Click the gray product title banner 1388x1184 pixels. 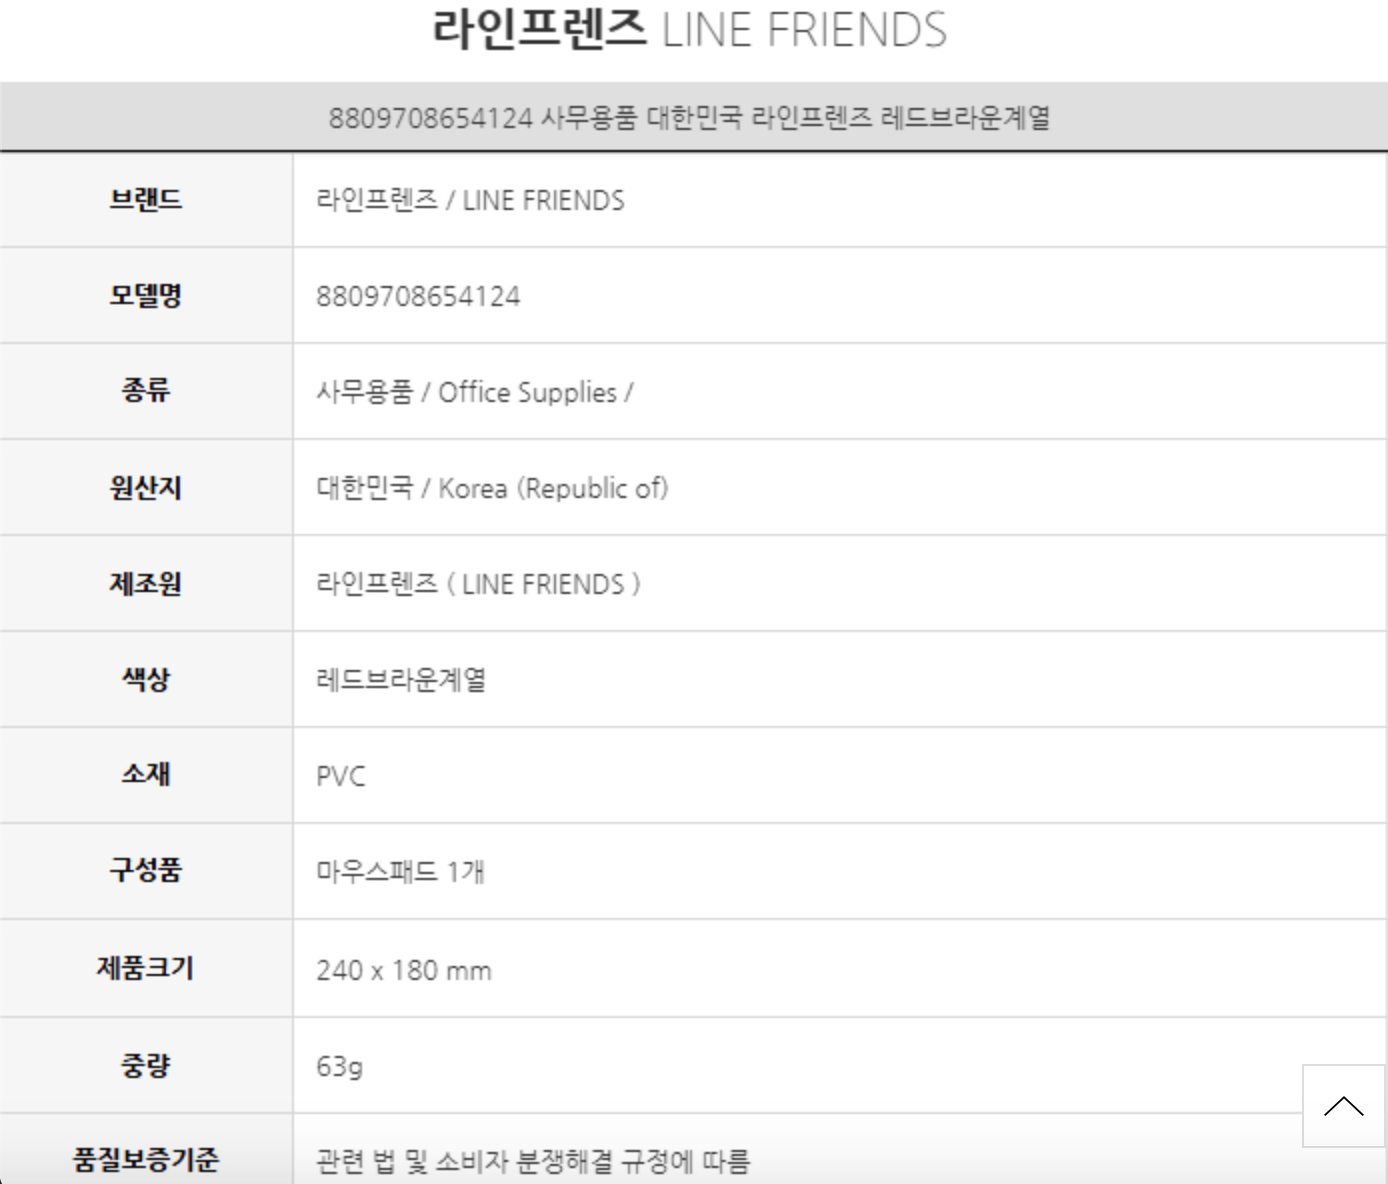click(x=690, y=118)
